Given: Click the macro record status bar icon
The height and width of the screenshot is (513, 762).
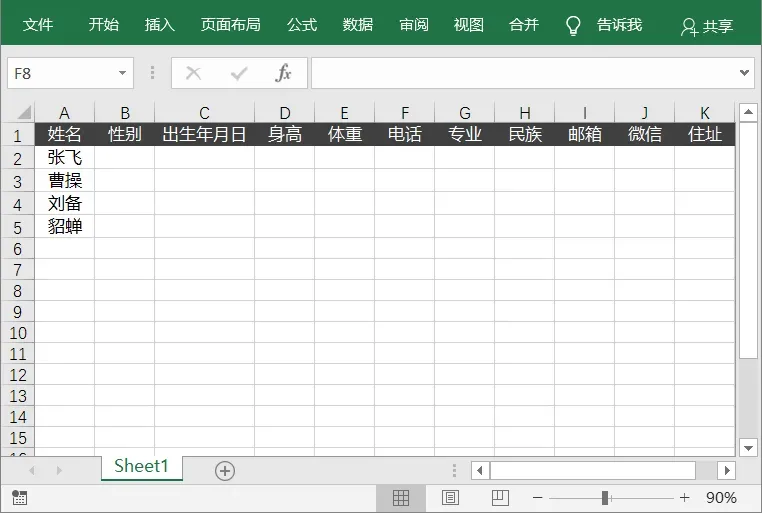Looking at the screenshot, I should click(19, 497).
